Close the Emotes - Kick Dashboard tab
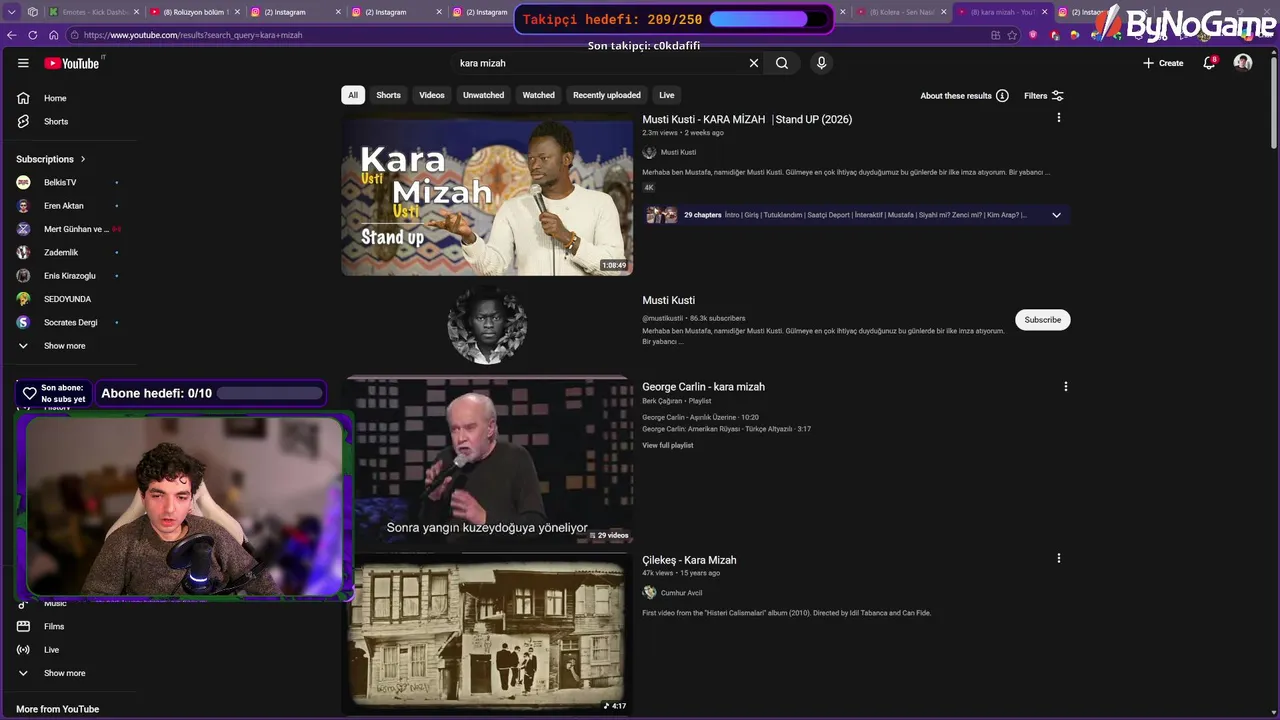1280x720 pixels. point(136,12)
